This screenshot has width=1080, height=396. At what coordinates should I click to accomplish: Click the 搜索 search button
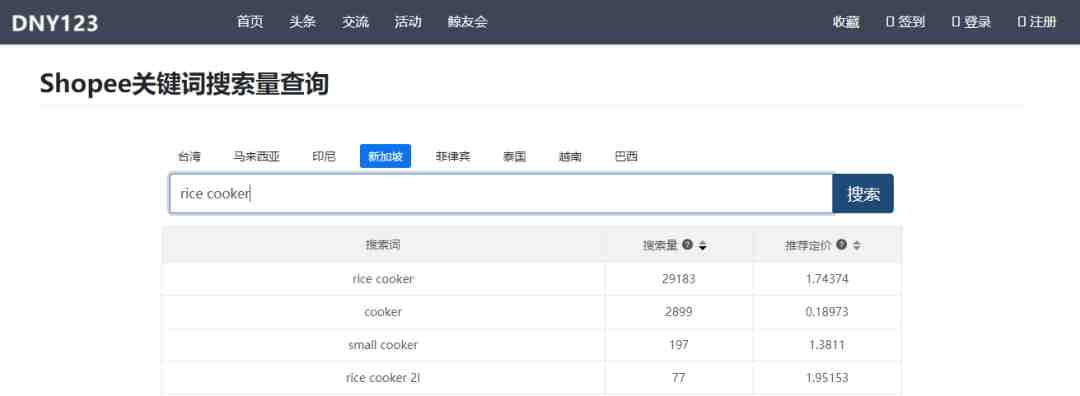[863, 194]
